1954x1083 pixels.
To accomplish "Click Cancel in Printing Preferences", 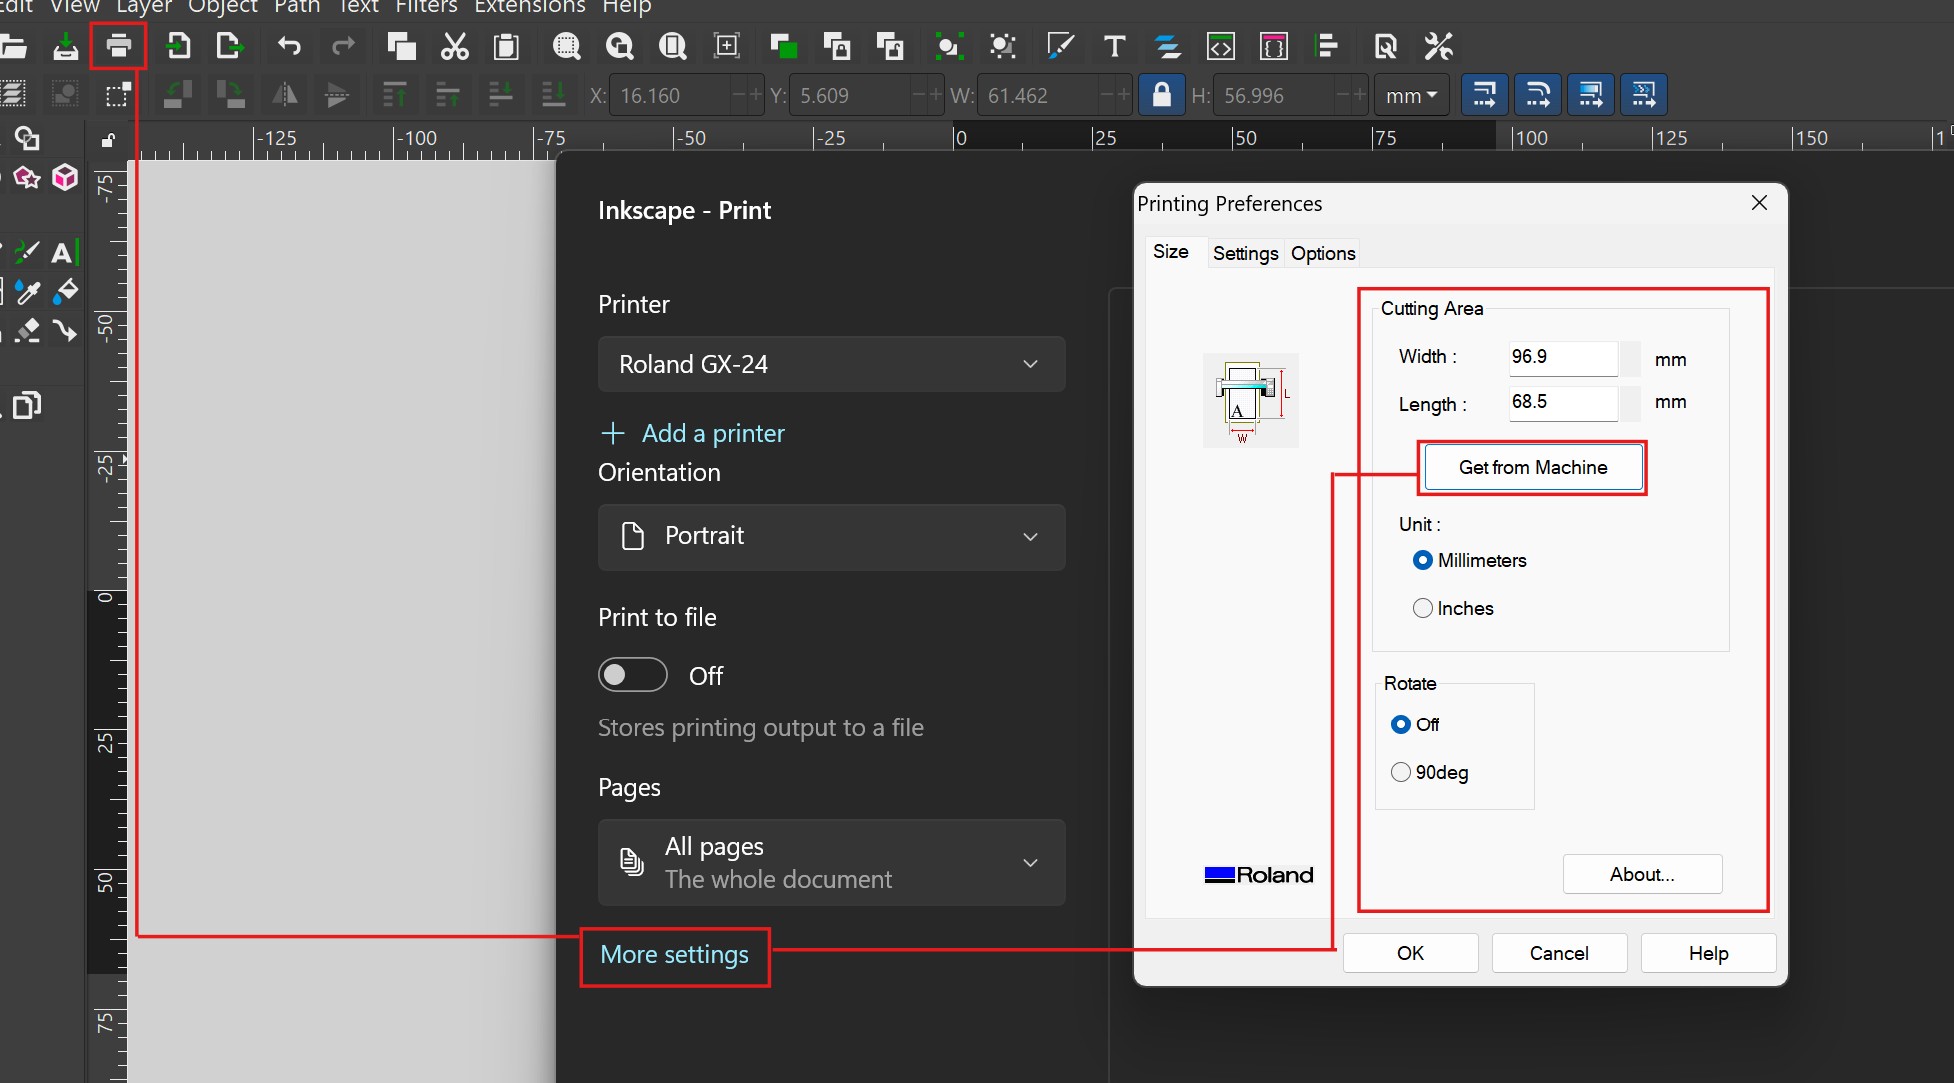I will coord(1559,953).
